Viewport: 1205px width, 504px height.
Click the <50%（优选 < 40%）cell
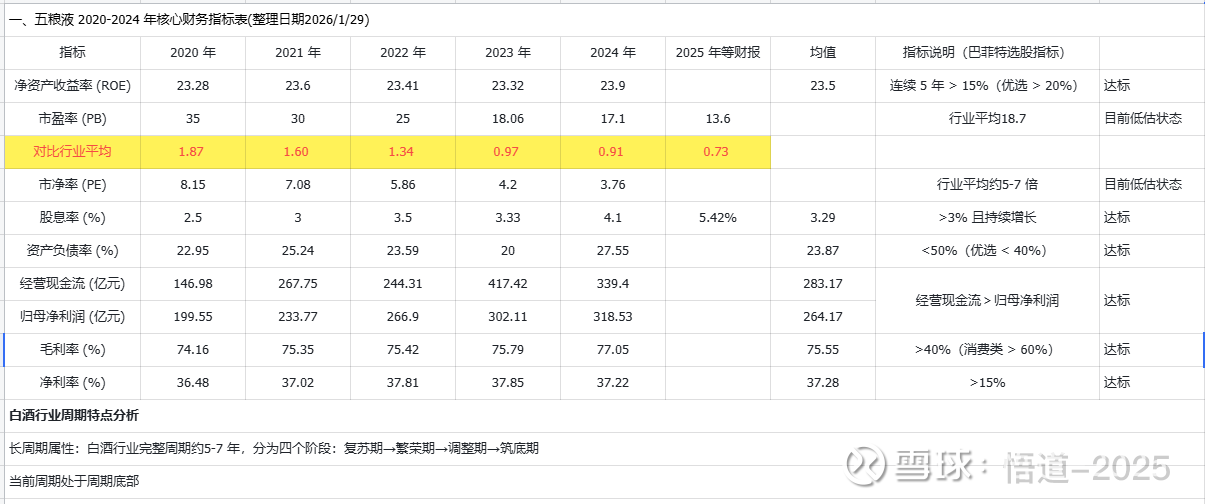987,251
